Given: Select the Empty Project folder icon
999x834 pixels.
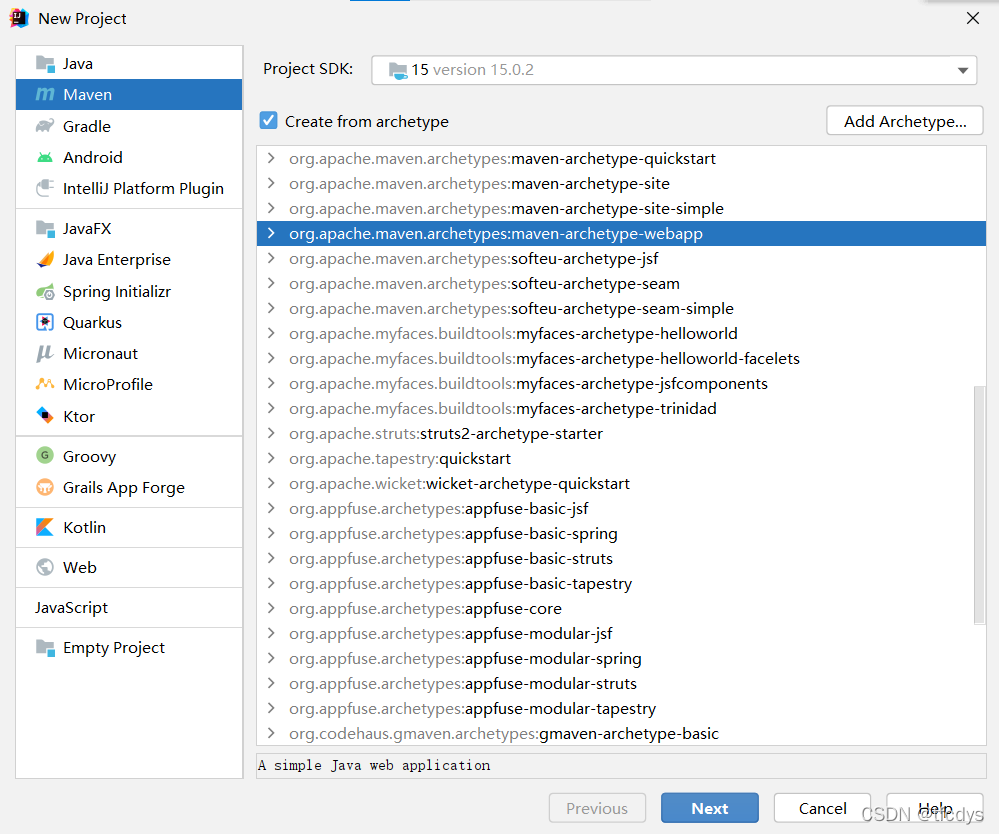Looking at the screenshot, I should tap(45, 647).
